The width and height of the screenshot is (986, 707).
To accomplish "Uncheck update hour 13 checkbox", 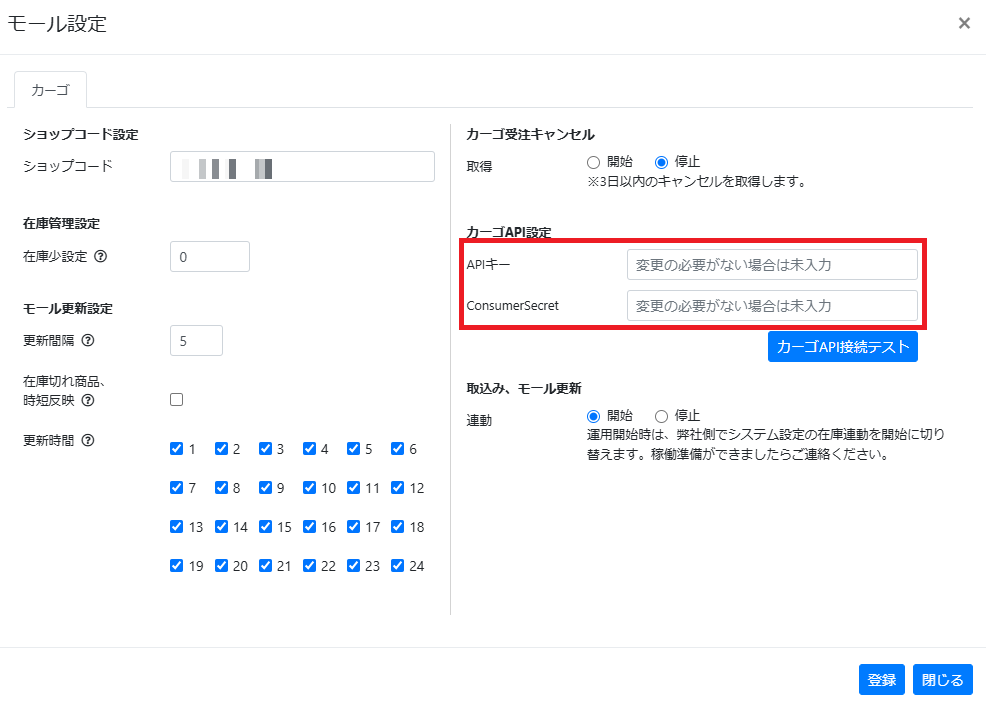I will pos(177,526).
